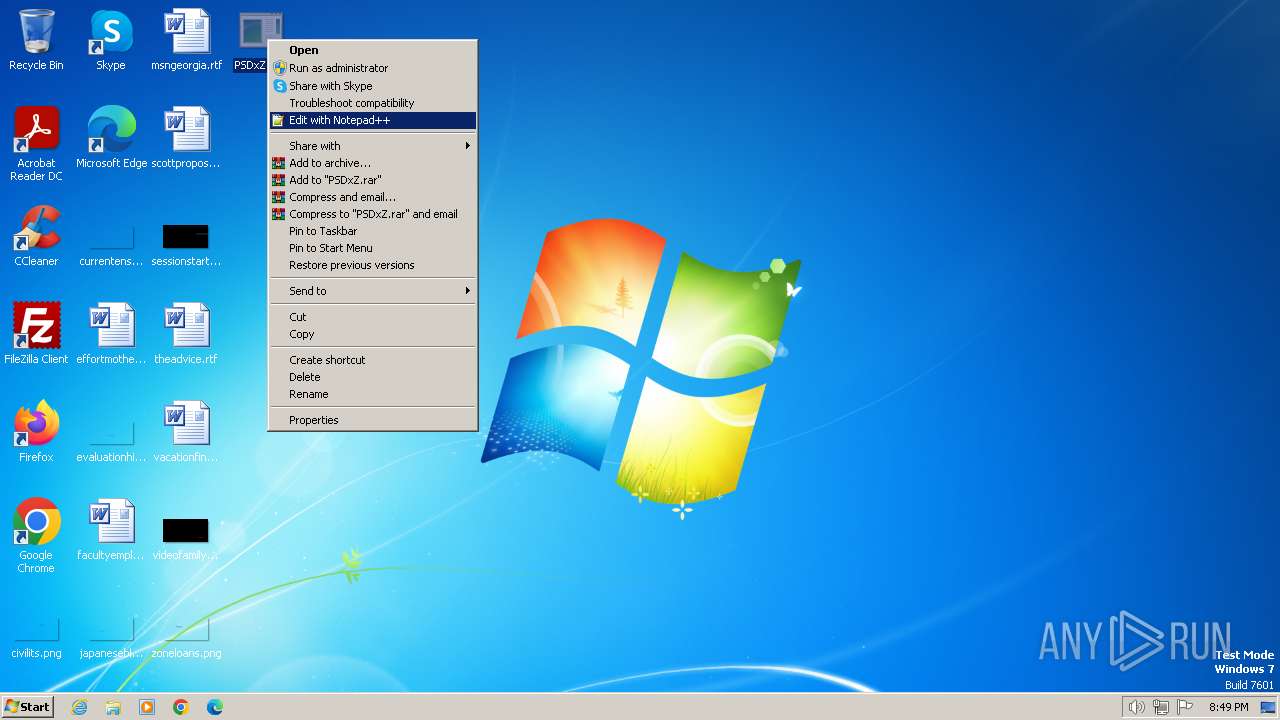
Task: Select msngeorgia.rtf document icon
Action: tap(186, 40)
